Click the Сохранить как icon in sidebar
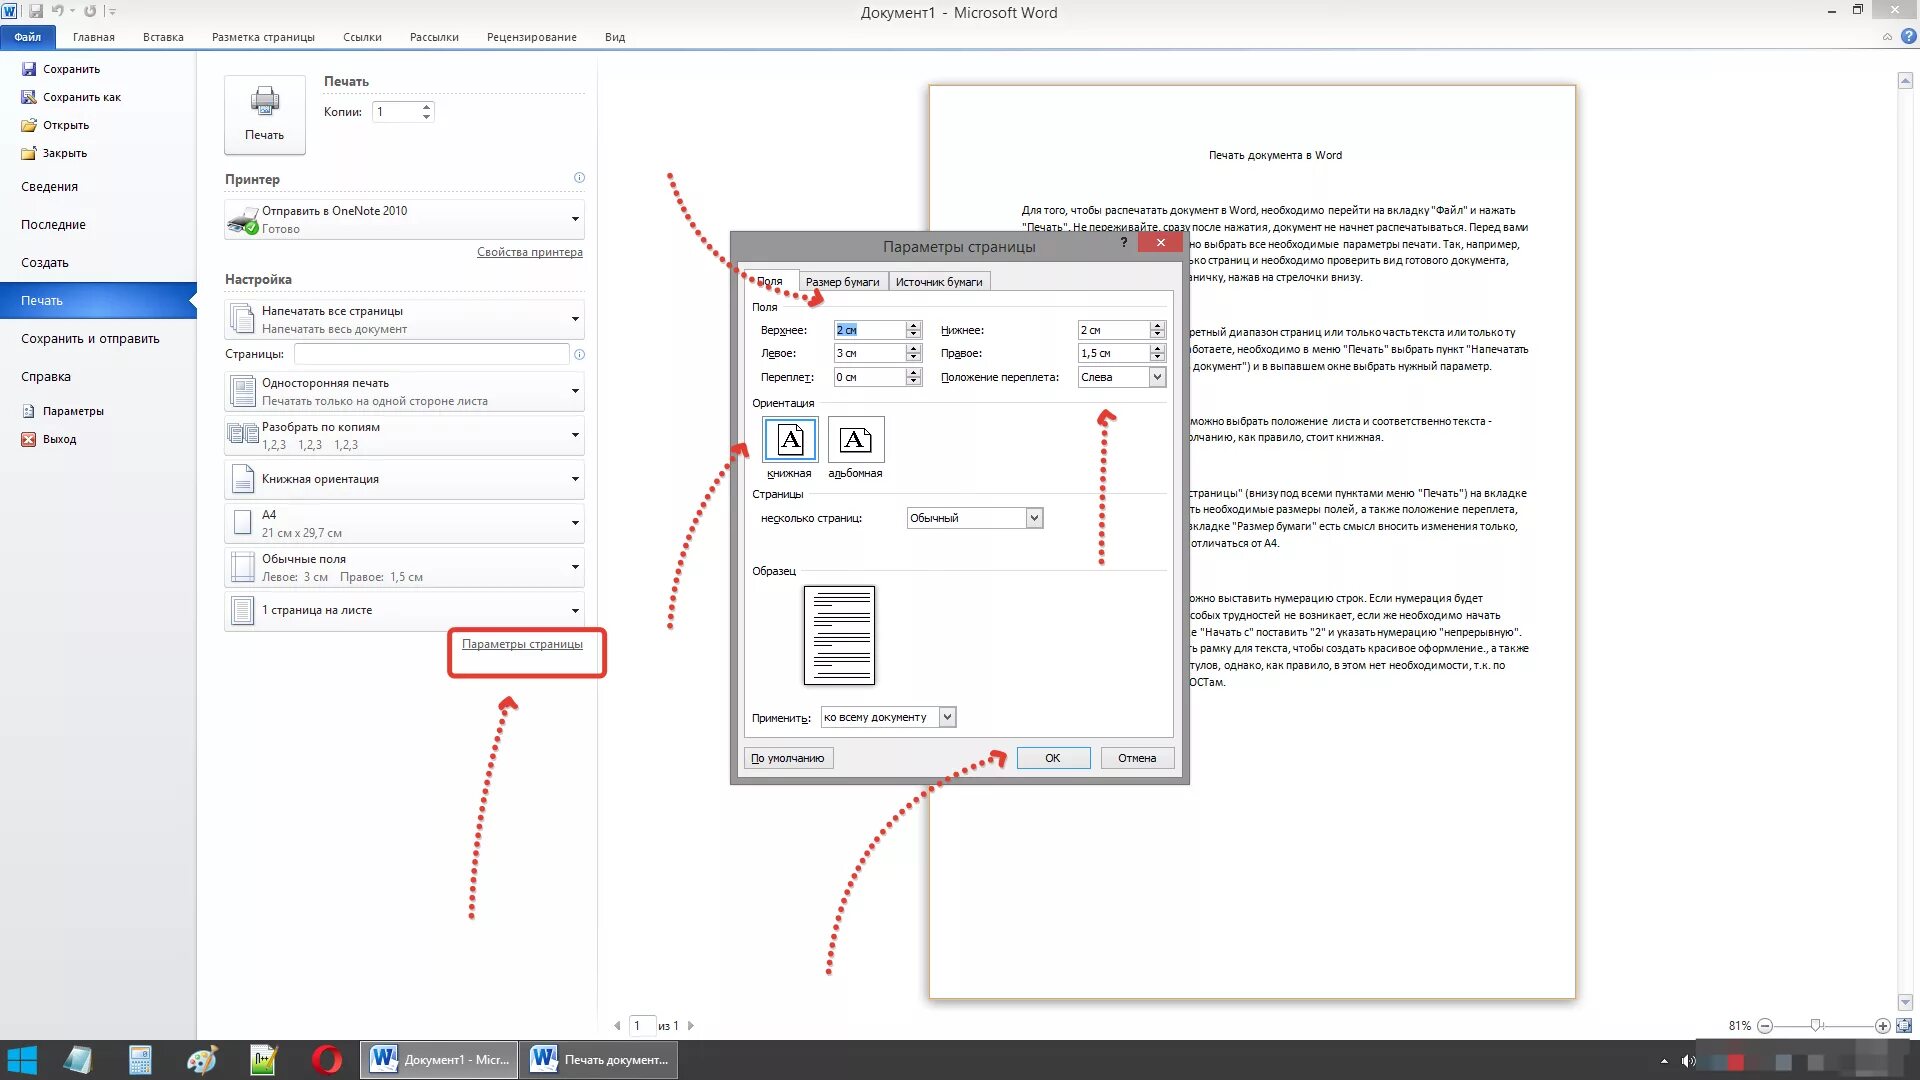This screenshot has height=1080, width=1920. 28,97
